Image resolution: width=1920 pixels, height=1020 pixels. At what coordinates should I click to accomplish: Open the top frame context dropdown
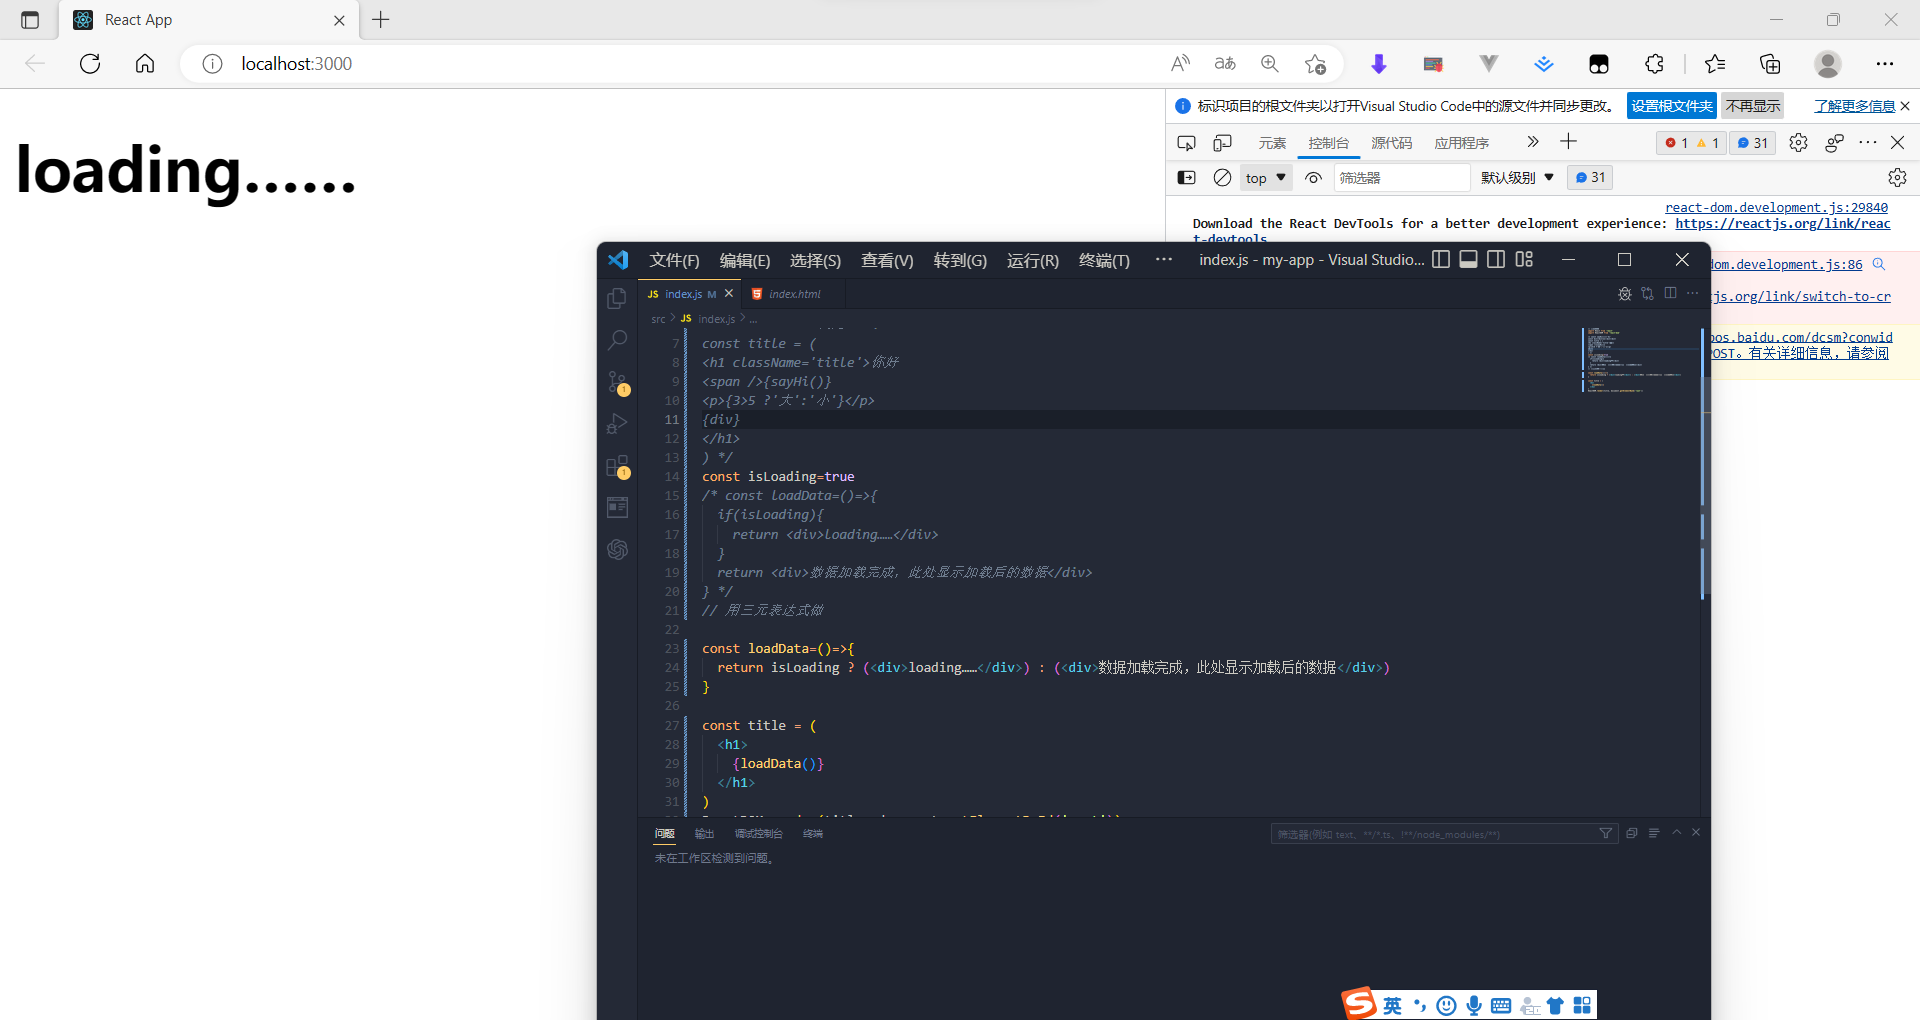pos(1265,177)
